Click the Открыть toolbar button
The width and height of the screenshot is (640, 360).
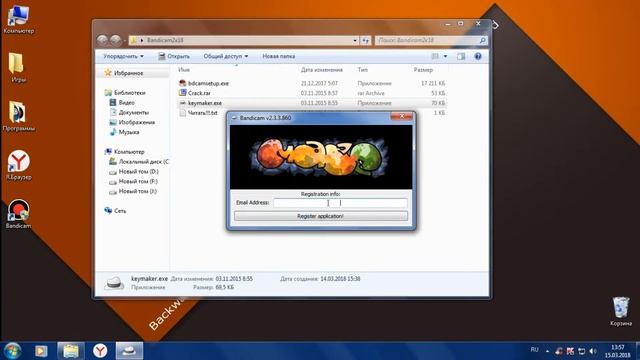pos(174,56)
